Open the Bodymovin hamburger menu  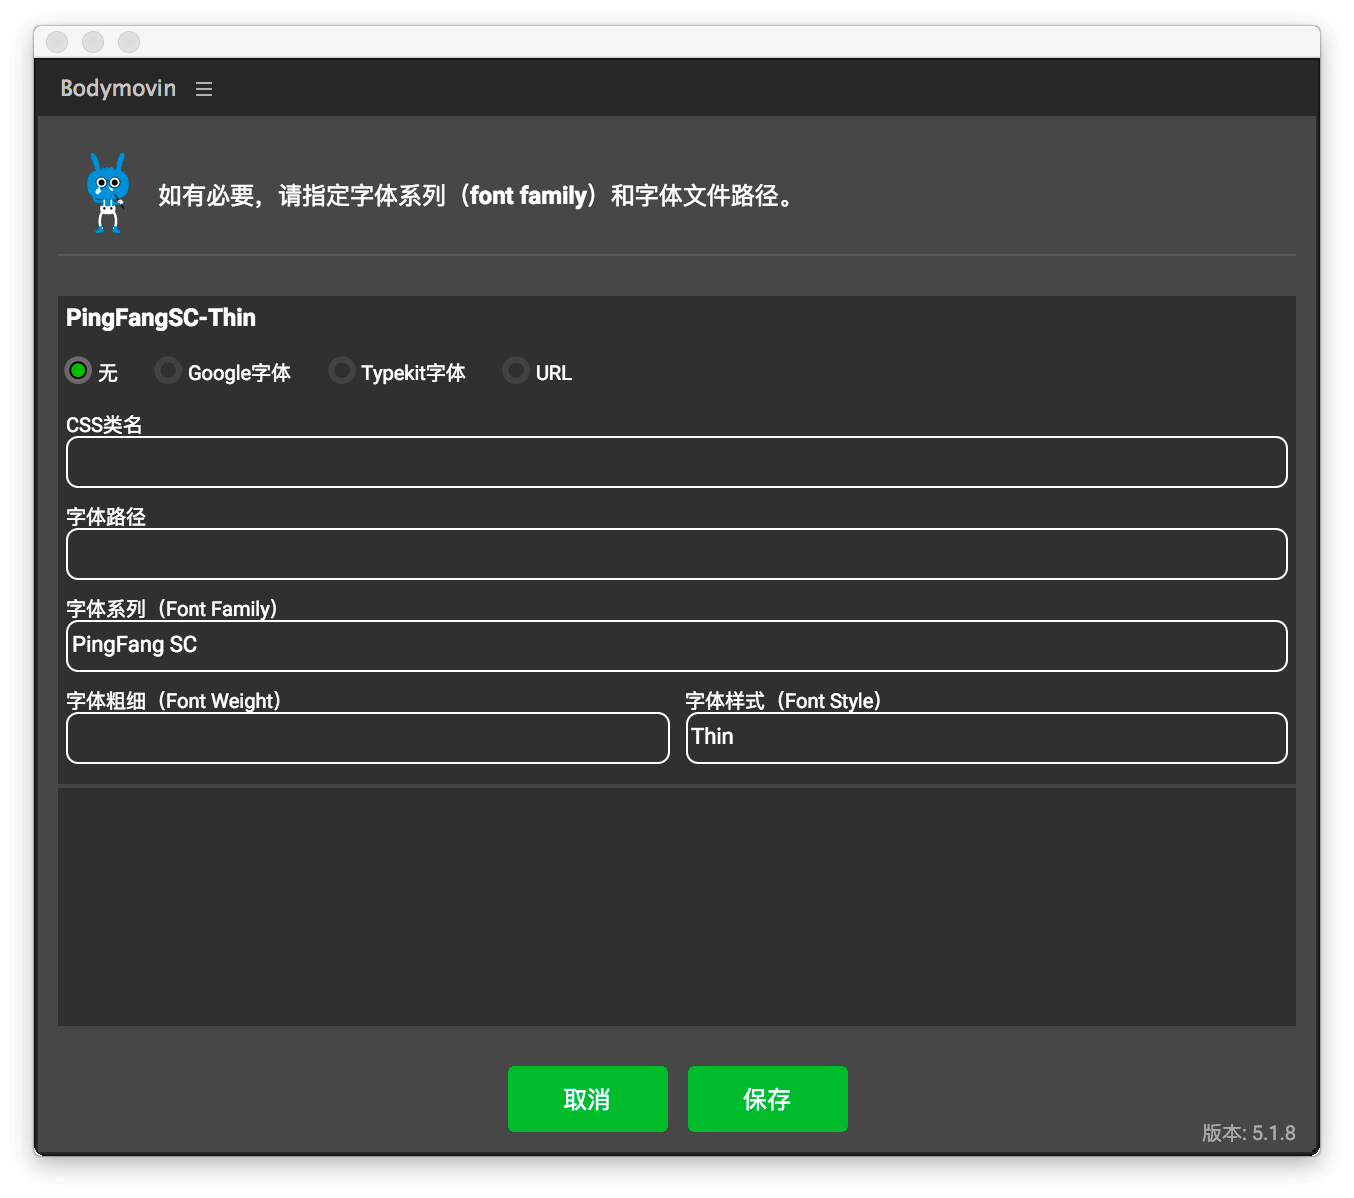[x=204, y=88]
